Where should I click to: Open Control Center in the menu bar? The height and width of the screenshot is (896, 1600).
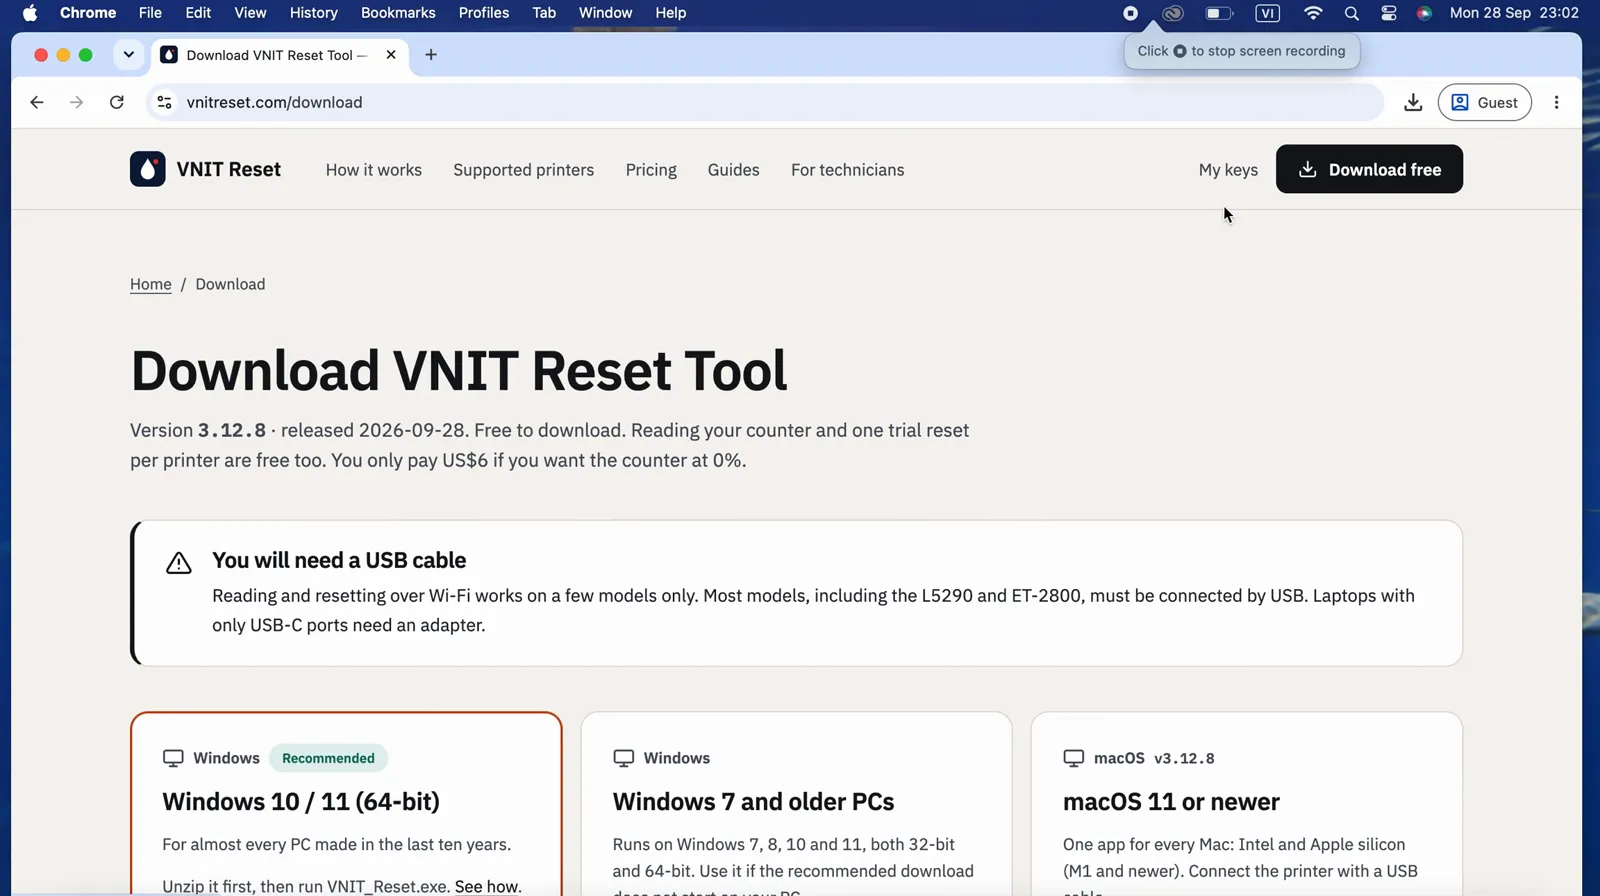coord(1389,13)
